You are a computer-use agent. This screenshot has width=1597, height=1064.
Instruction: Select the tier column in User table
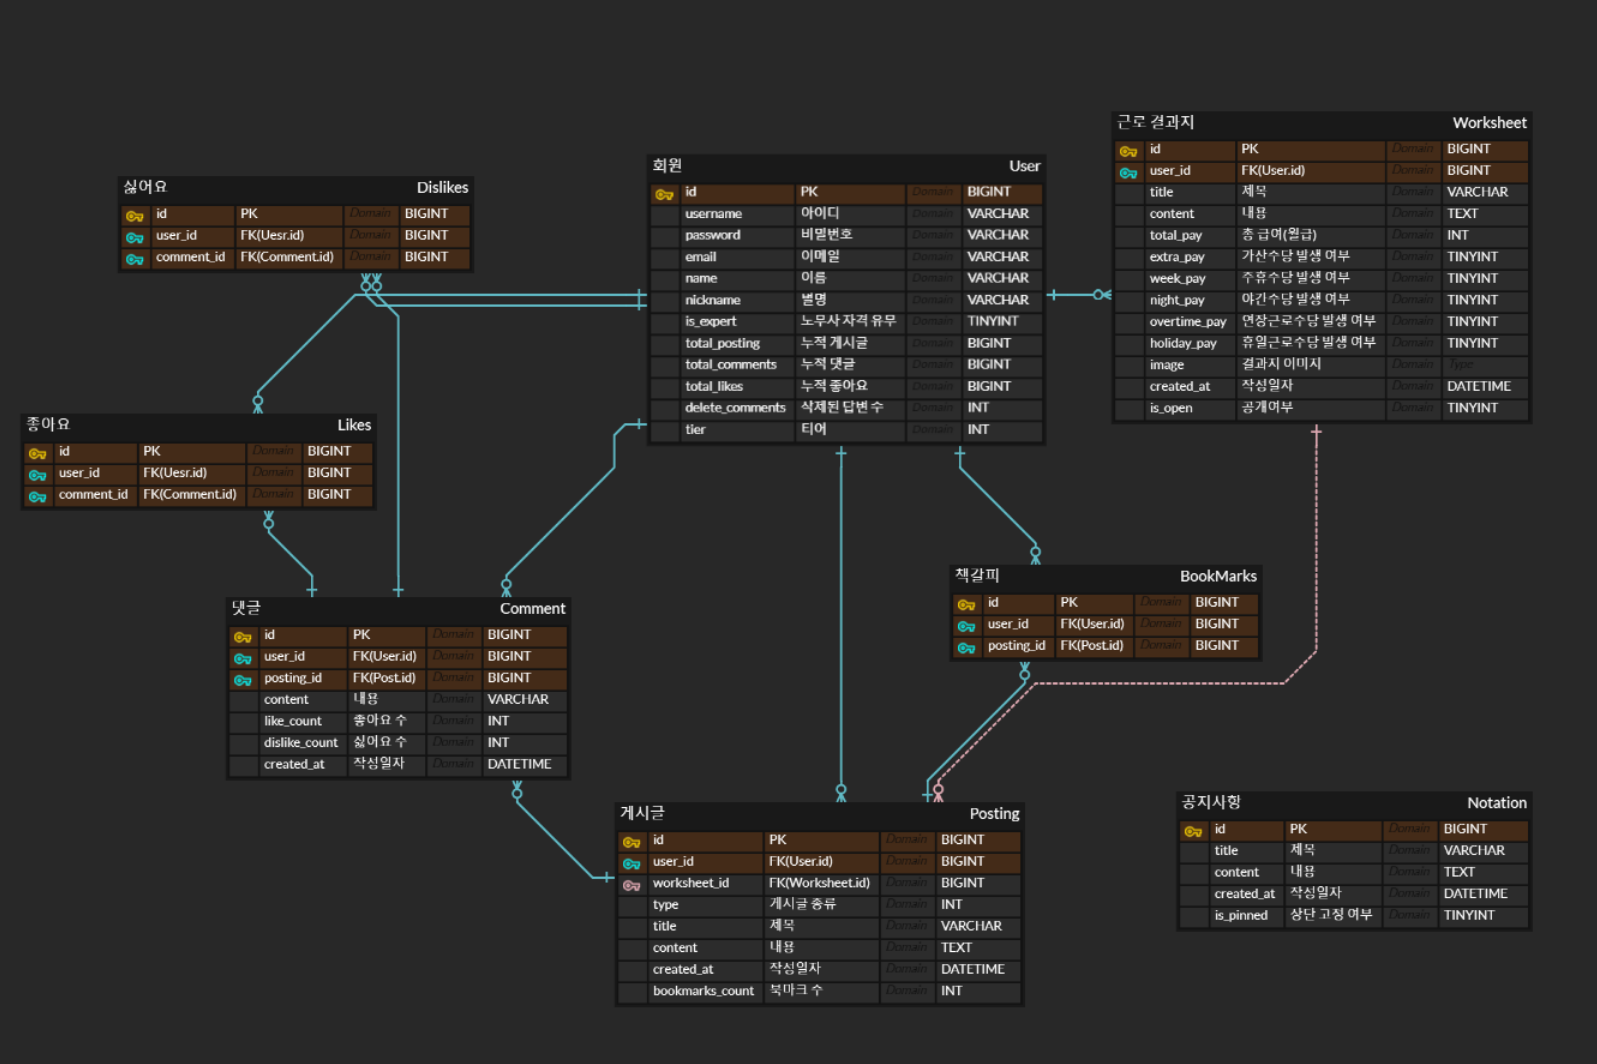[846, 429]
